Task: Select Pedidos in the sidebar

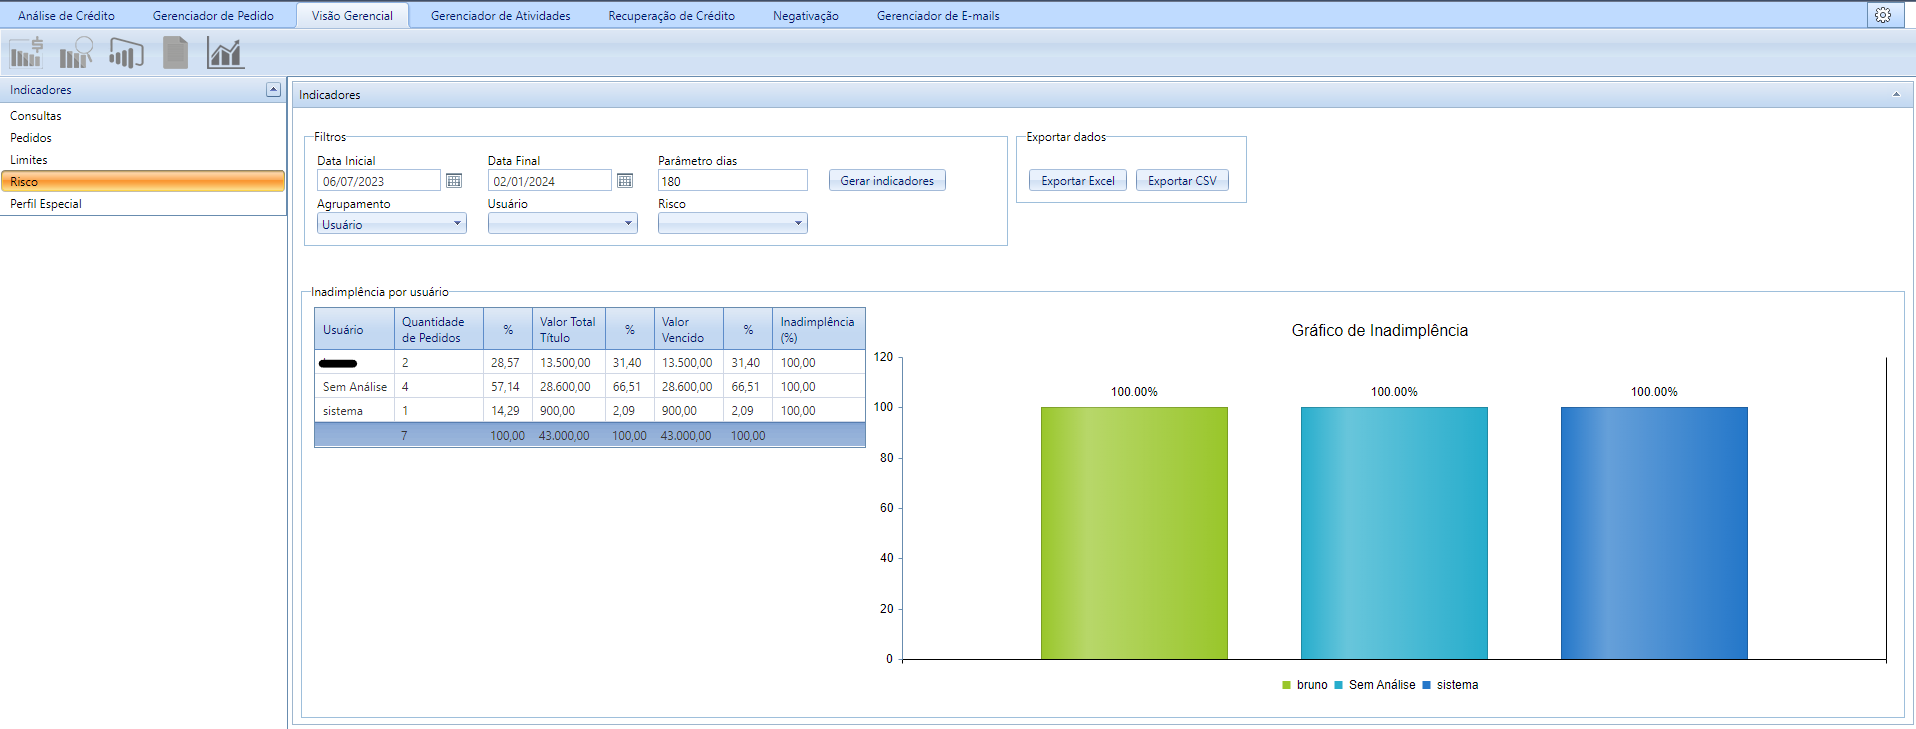Action: (x=143, y=138)
